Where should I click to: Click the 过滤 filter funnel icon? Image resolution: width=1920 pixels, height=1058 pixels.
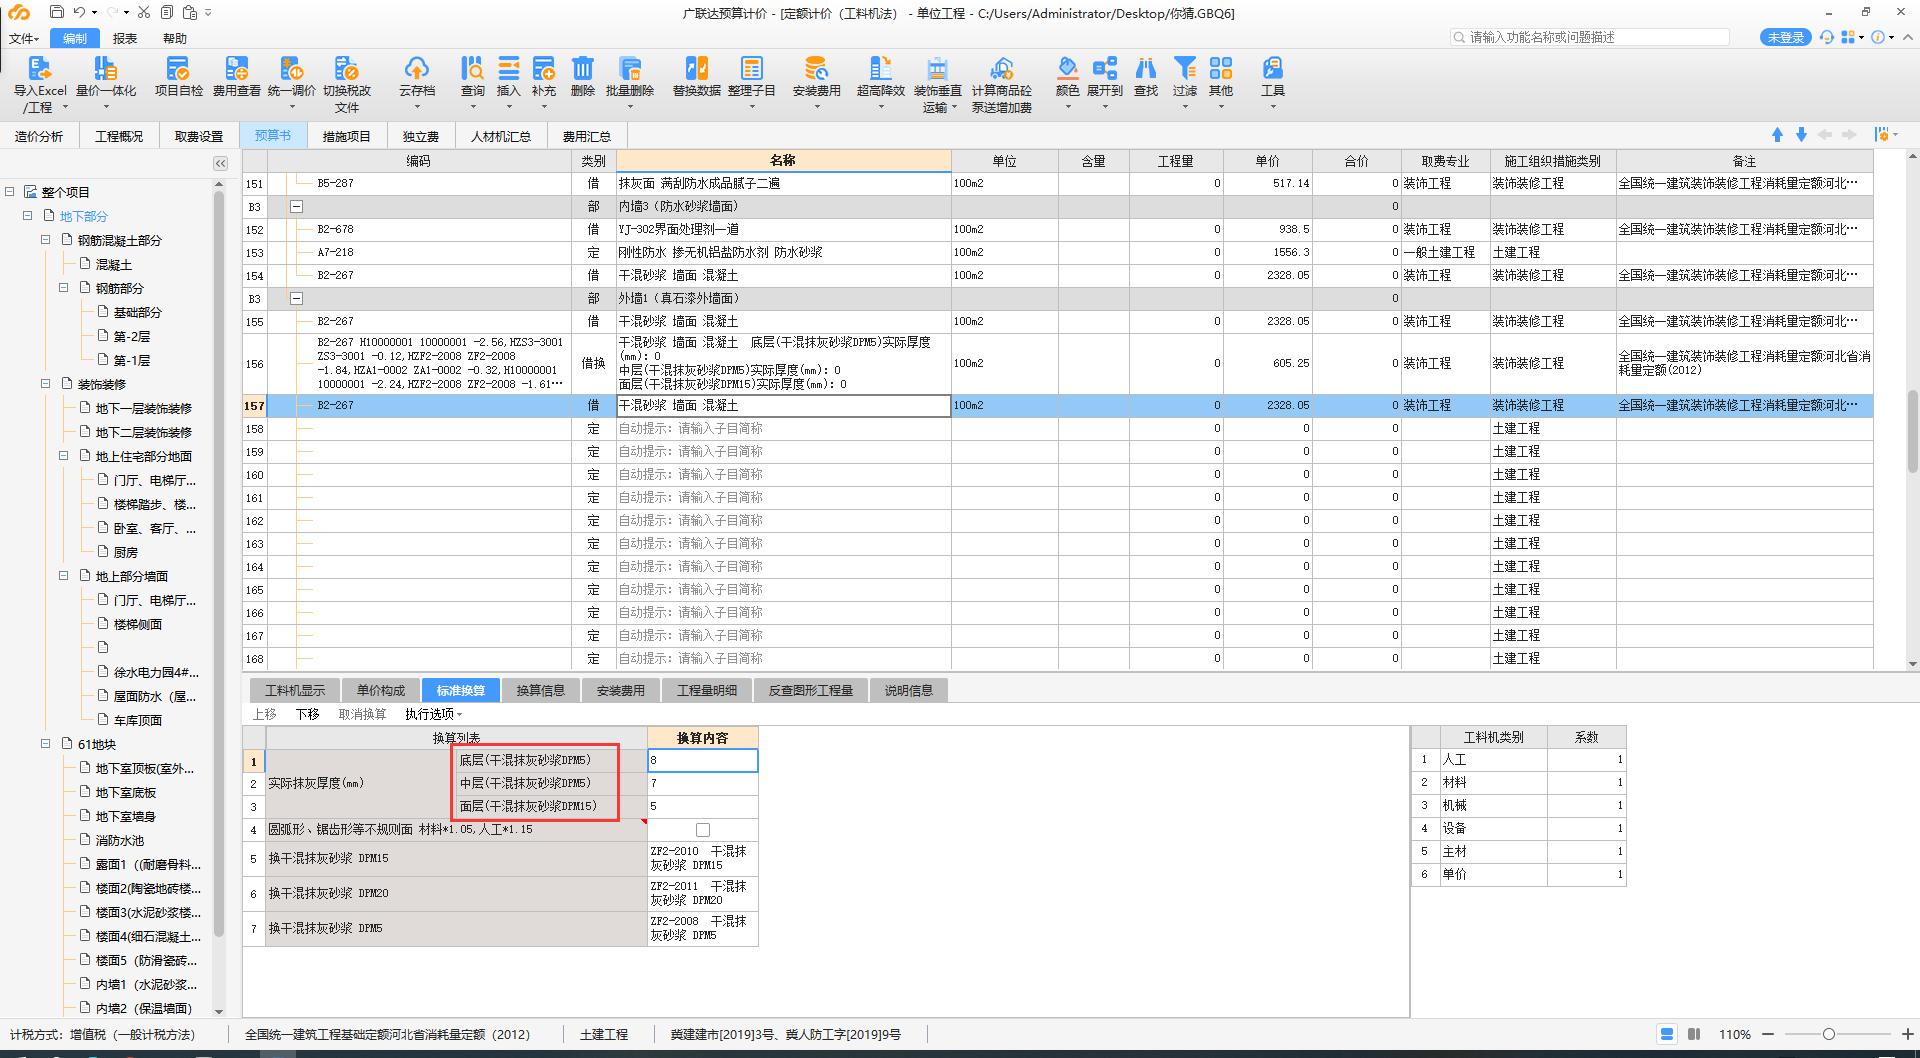click(1185, 68)
